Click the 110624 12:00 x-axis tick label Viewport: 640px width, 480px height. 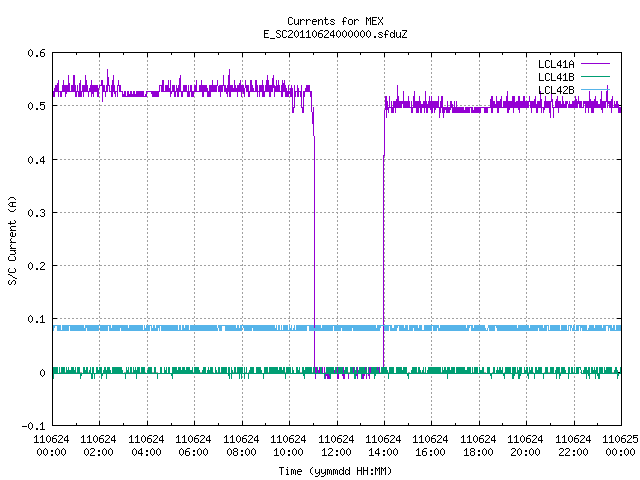point(336,446)
